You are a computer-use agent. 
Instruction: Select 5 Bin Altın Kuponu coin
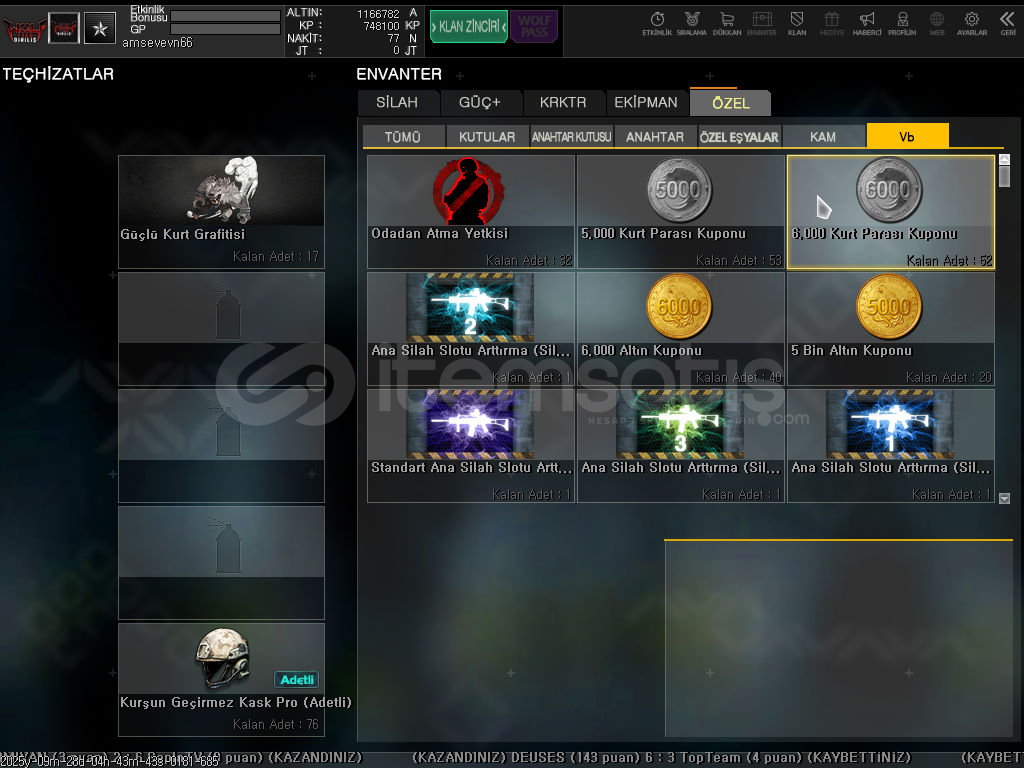coord(891,329)
